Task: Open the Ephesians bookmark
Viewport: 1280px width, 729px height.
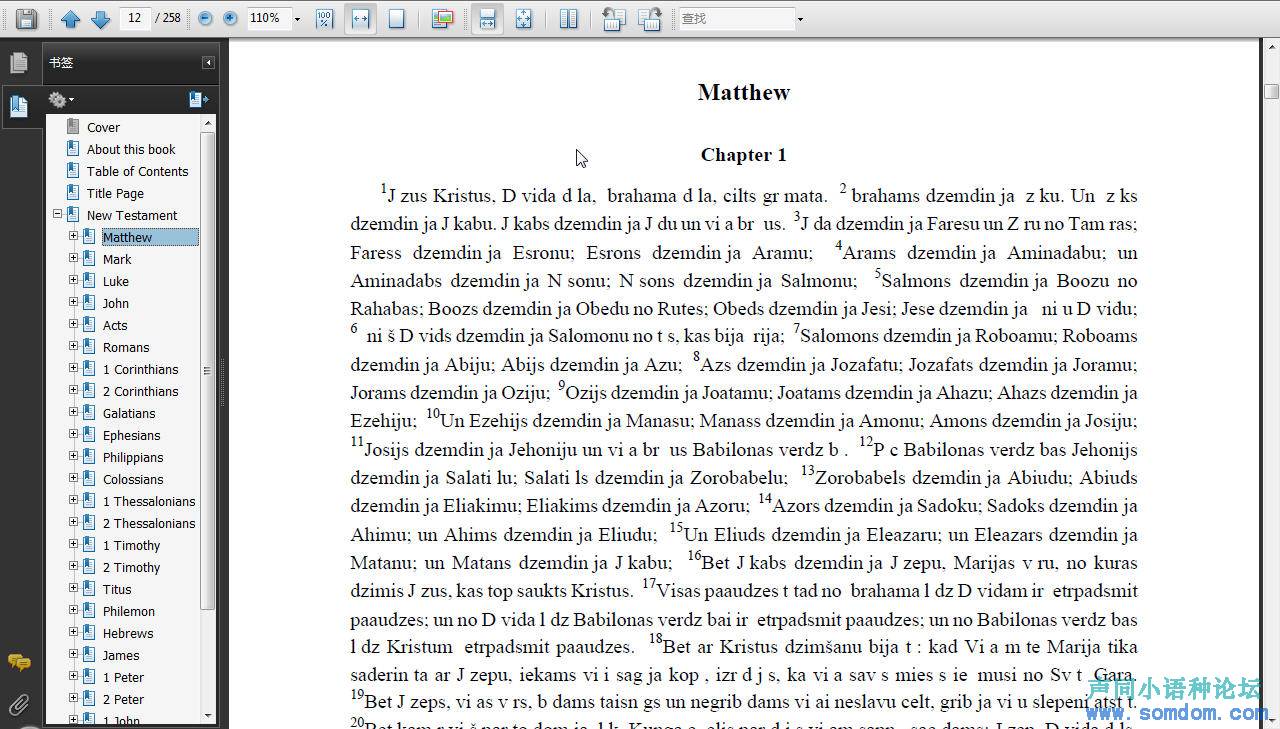Action: [x=132, y=435]
